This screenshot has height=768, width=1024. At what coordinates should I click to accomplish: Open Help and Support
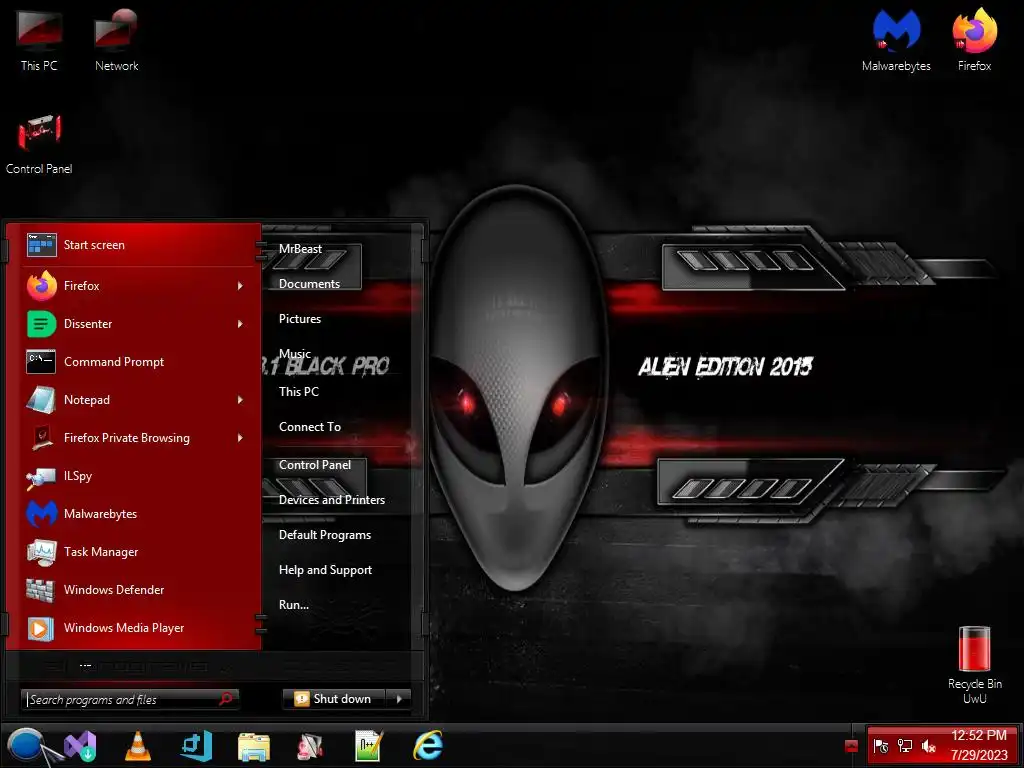[325, 570]
